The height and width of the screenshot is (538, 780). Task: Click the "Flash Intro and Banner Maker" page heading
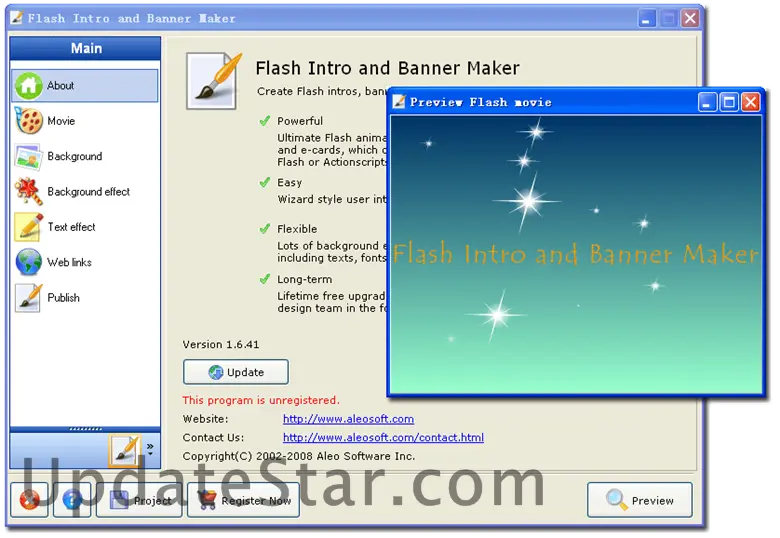coord(388,68)
